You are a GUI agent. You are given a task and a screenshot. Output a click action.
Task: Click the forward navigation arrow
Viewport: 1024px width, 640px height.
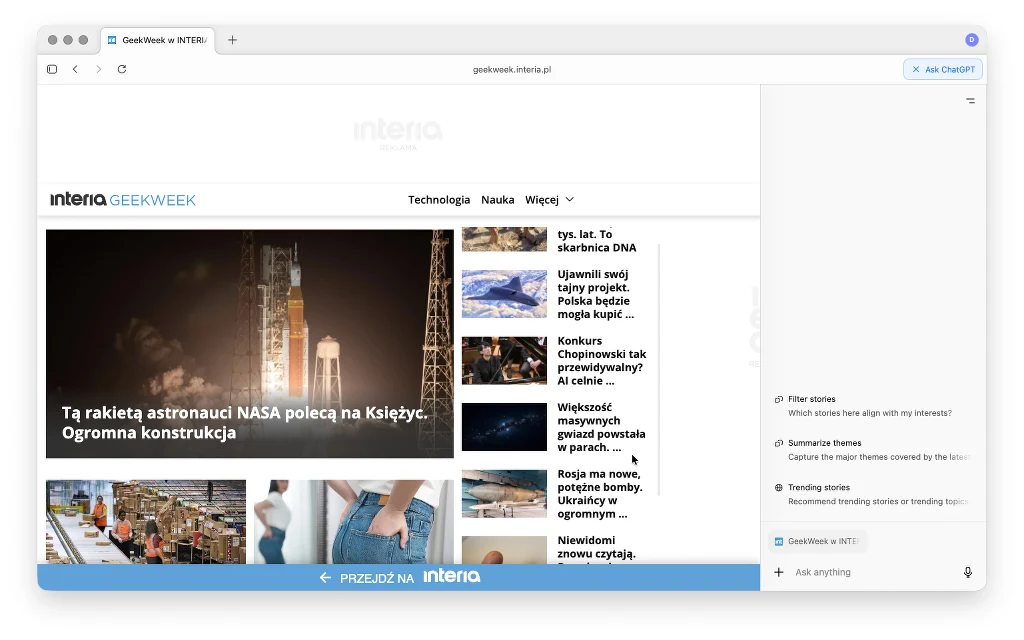(98, 69)
